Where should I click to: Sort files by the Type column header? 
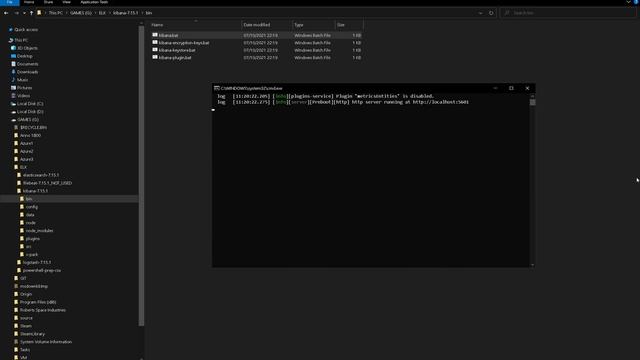[313, 25]
